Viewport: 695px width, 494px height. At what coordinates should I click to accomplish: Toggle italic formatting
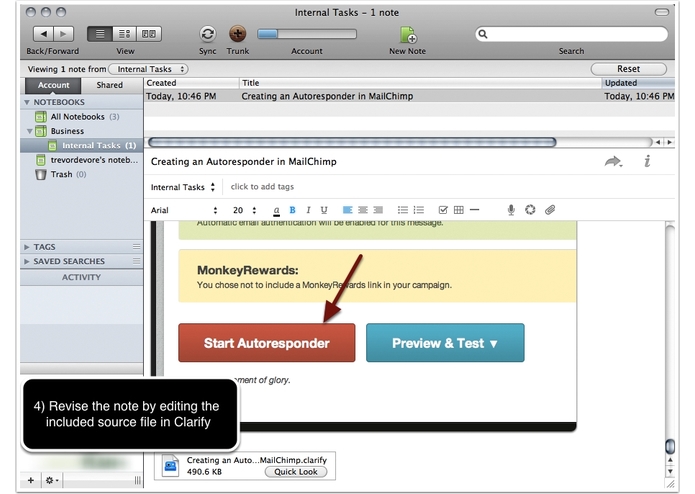tap(308, 210)
